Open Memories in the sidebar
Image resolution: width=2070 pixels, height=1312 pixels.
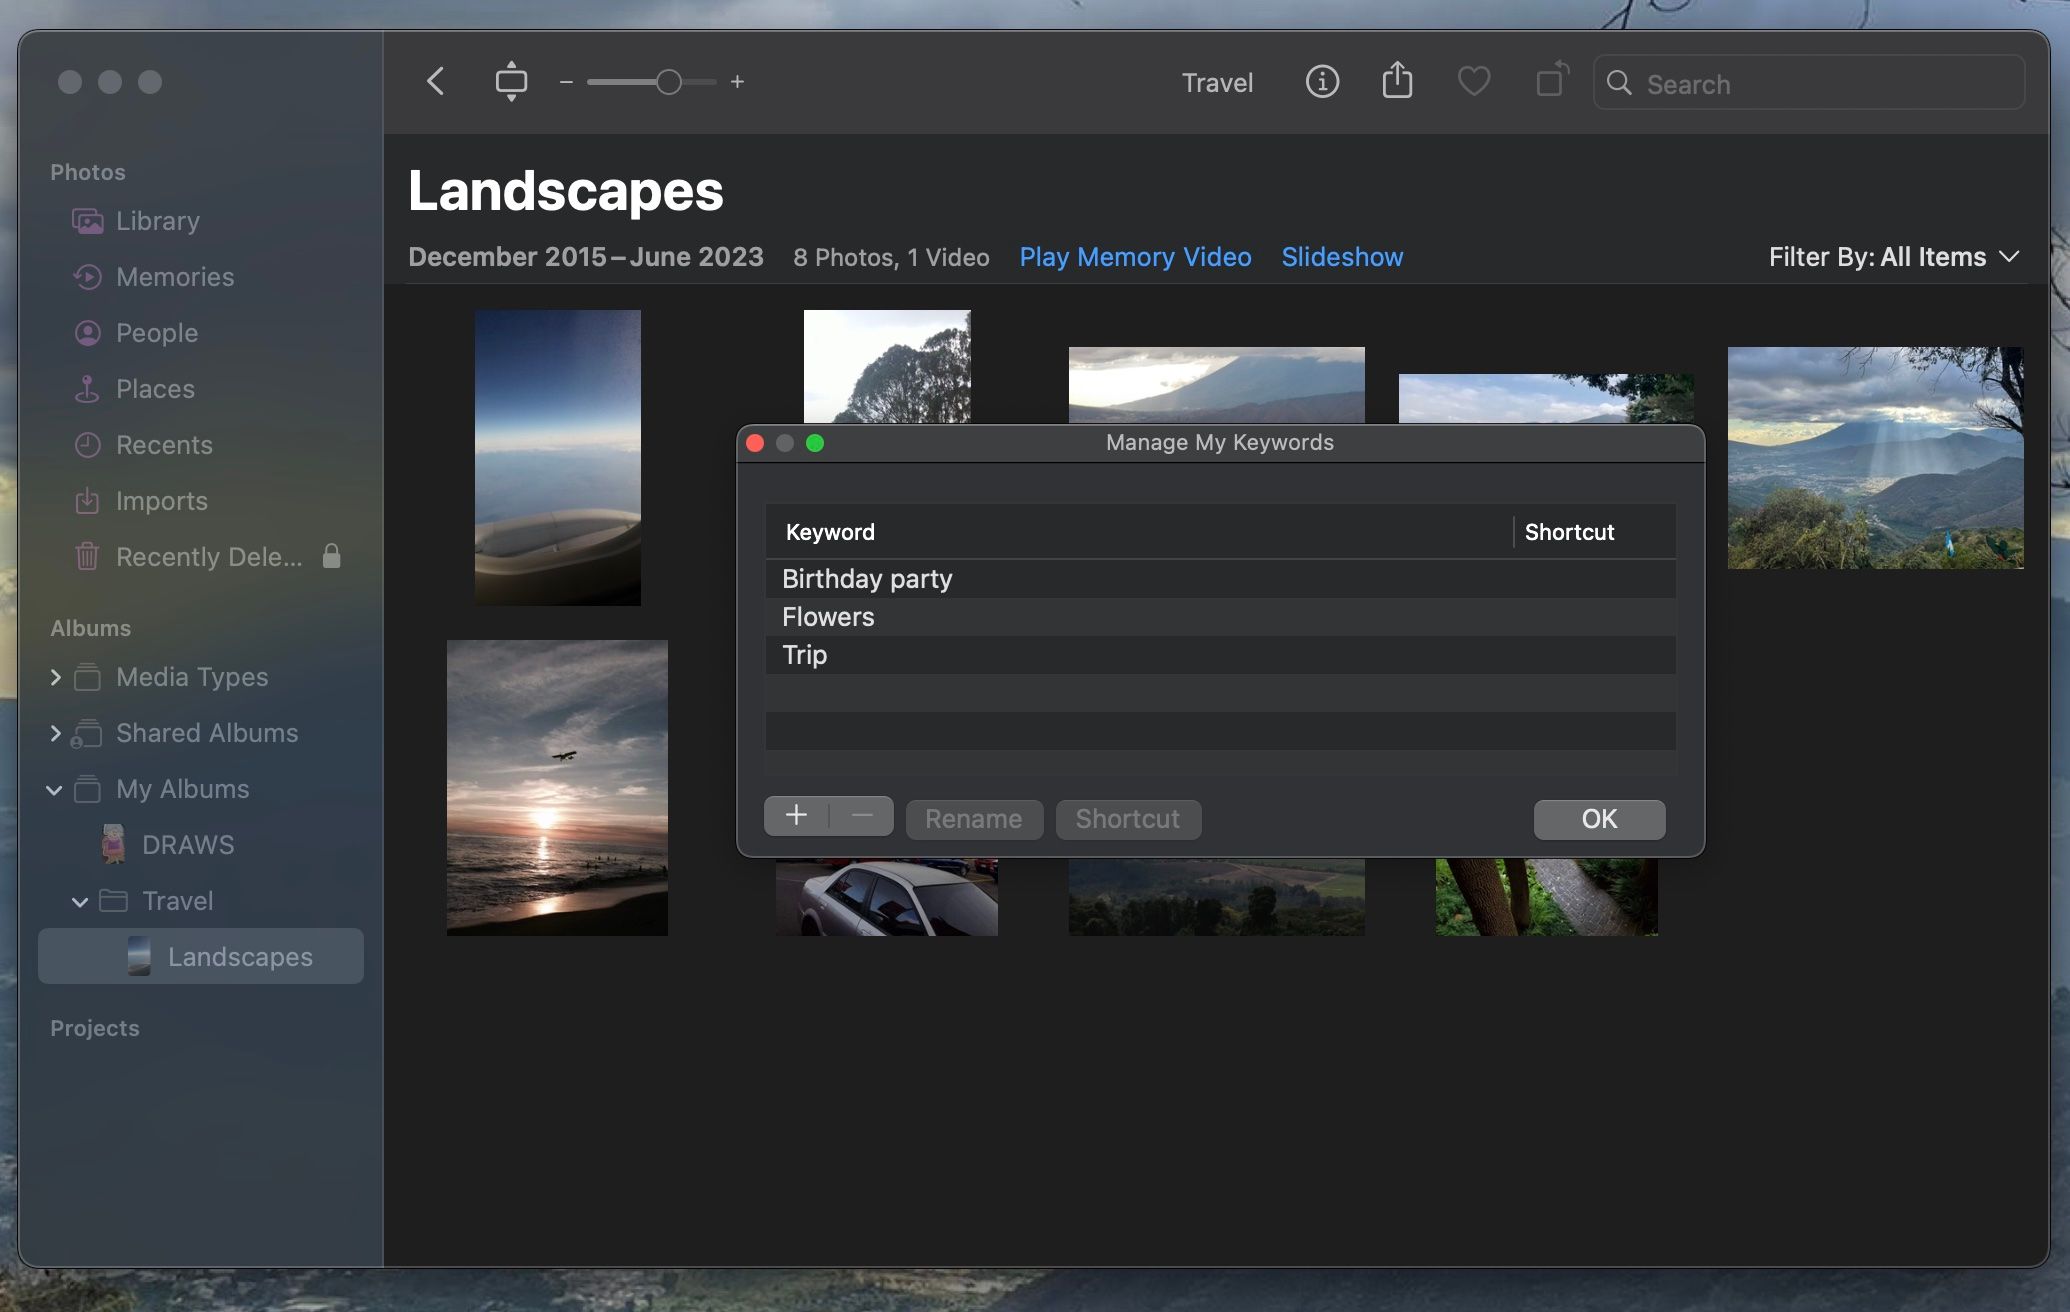(x=174, y=277)
